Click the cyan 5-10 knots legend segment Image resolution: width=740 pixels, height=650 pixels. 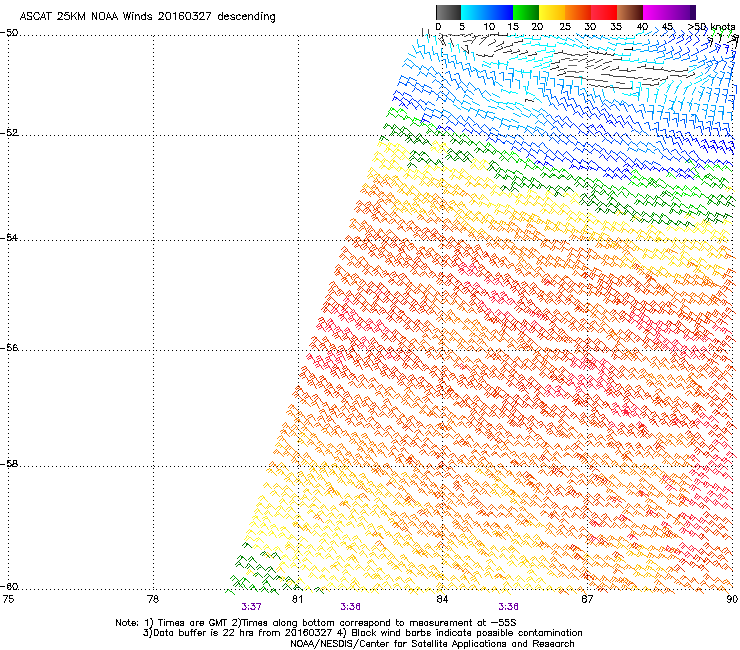click(474, 12)
